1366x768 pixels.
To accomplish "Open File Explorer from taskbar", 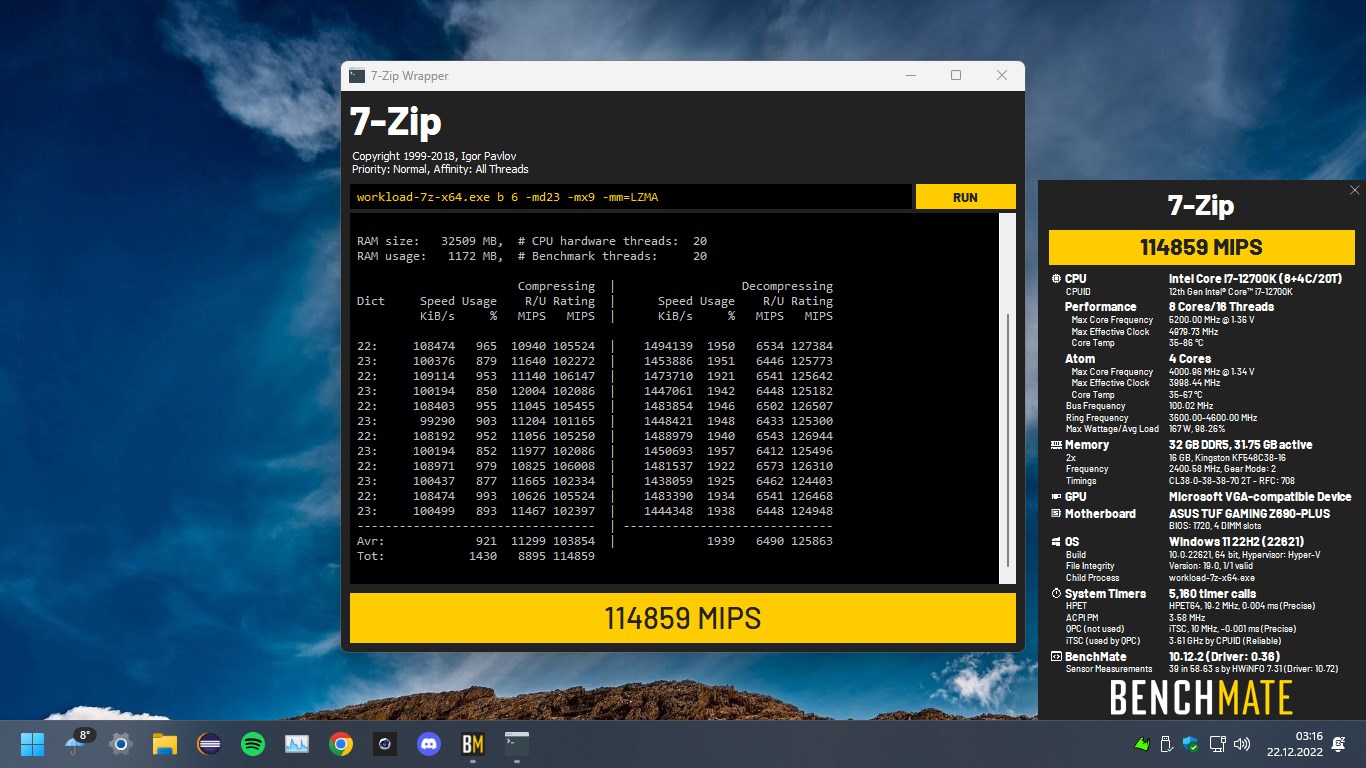I will click(165, 744).
